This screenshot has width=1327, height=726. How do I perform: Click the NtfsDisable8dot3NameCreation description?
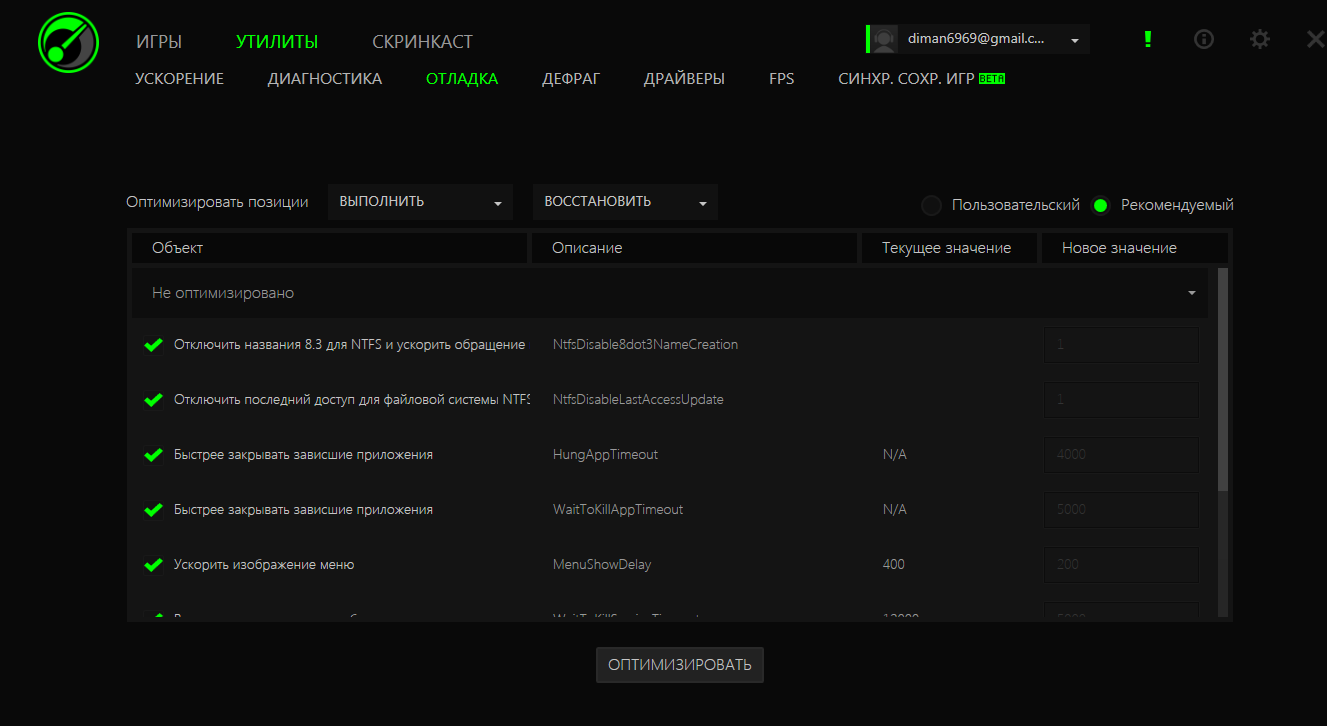pyautogui.click(x=645, y=345)
